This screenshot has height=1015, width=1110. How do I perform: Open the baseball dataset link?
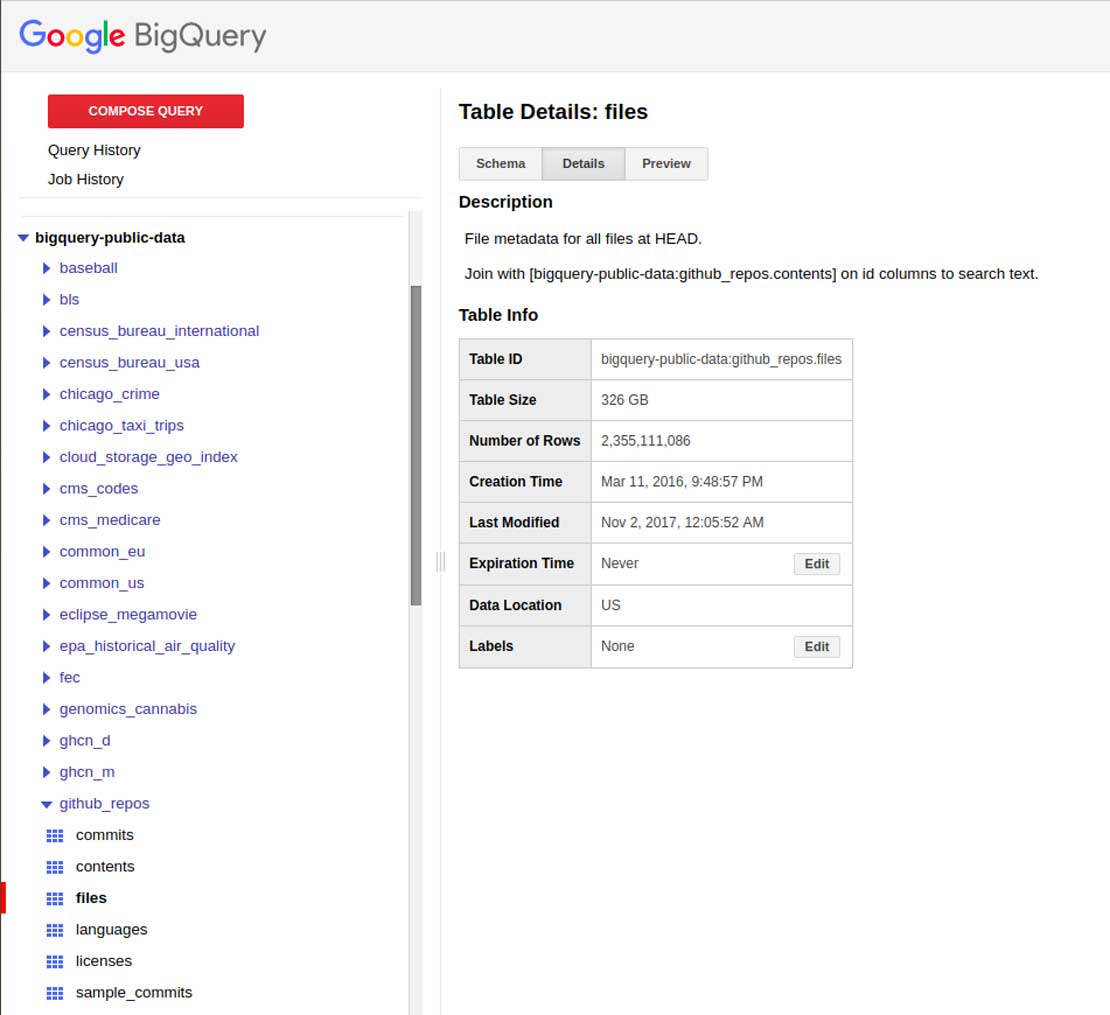pos(88,268)
